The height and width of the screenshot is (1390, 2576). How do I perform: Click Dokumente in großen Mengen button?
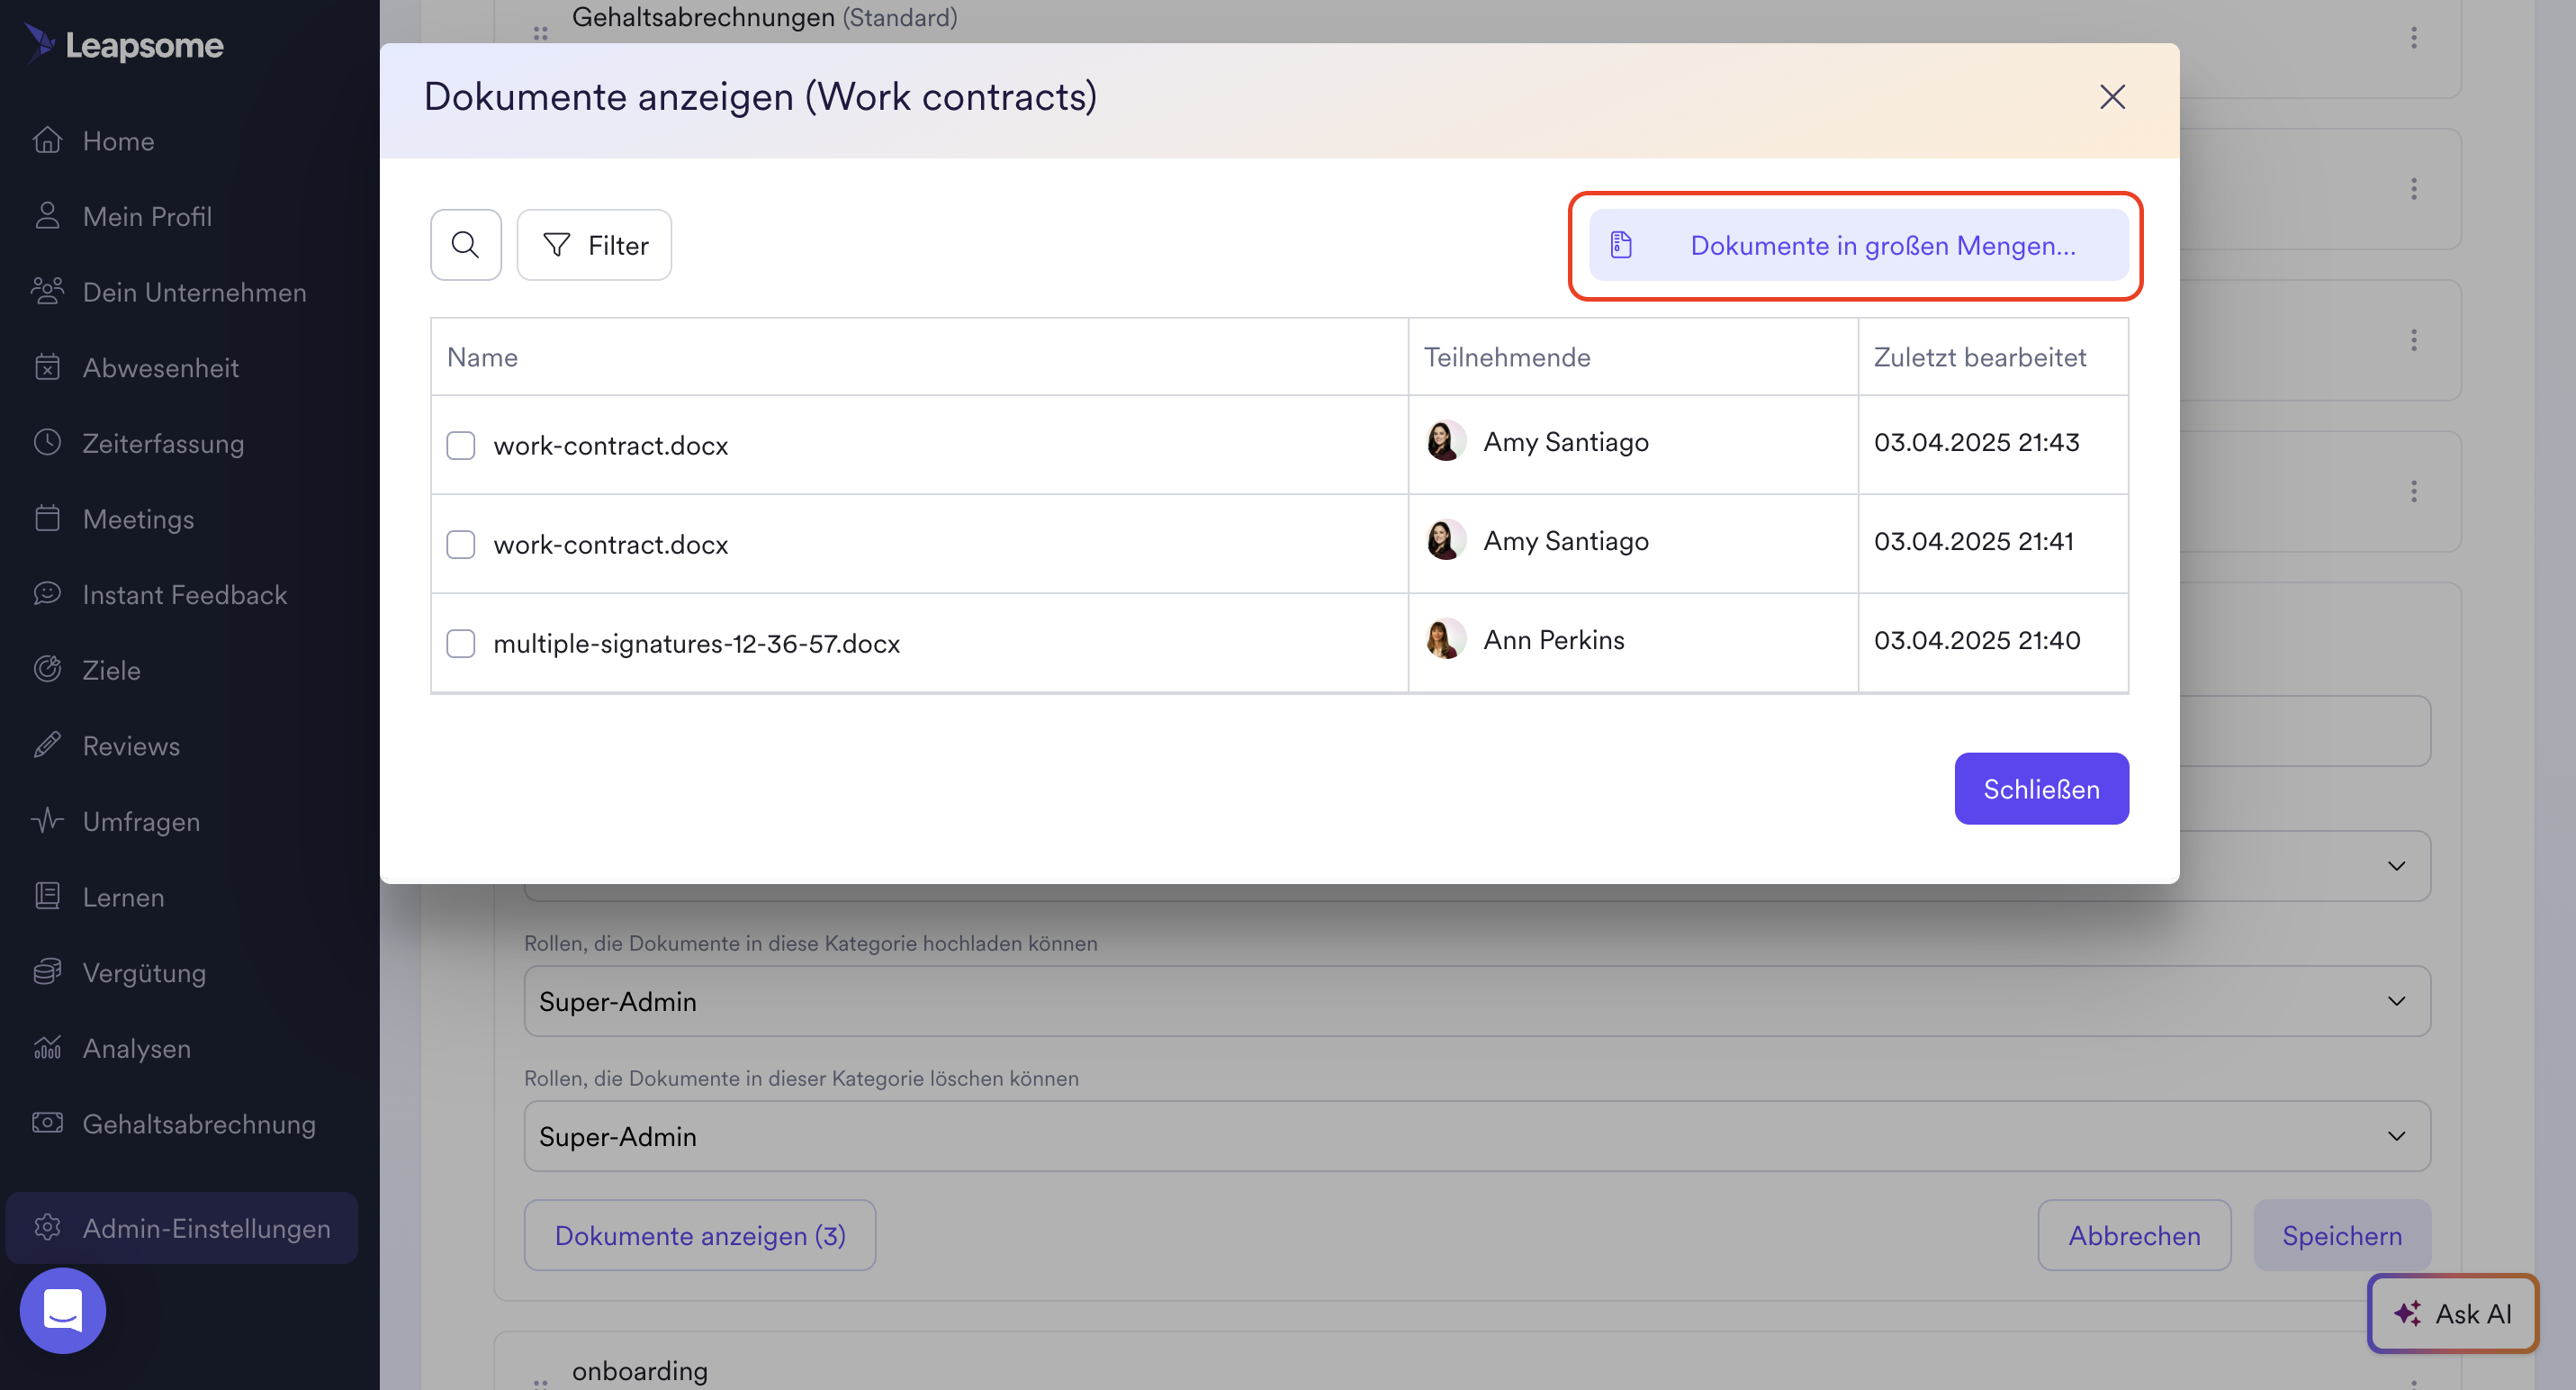[x=1857, y=245]
